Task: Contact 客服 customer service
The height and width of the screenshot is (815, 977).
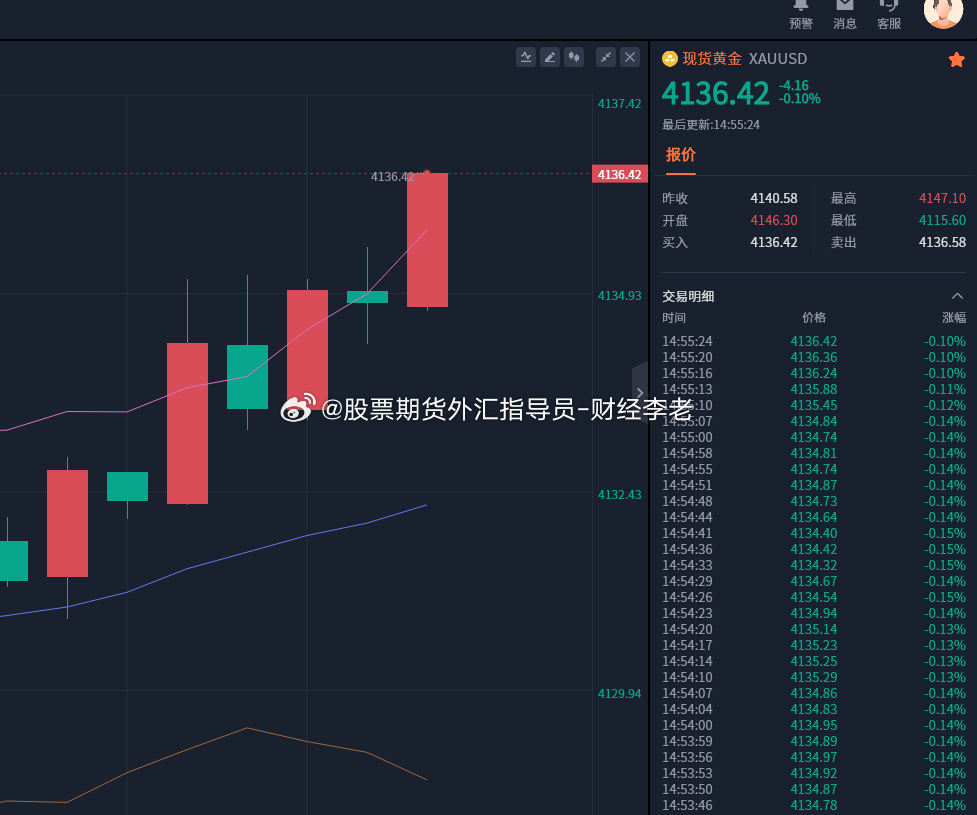Action: click(889, 14)
